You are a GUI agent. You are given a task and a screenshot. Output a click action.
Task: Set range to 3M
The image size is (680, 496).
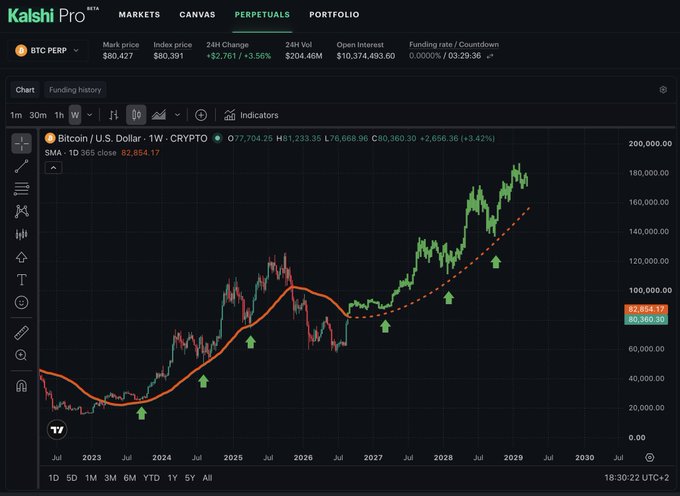click(110, 478)
